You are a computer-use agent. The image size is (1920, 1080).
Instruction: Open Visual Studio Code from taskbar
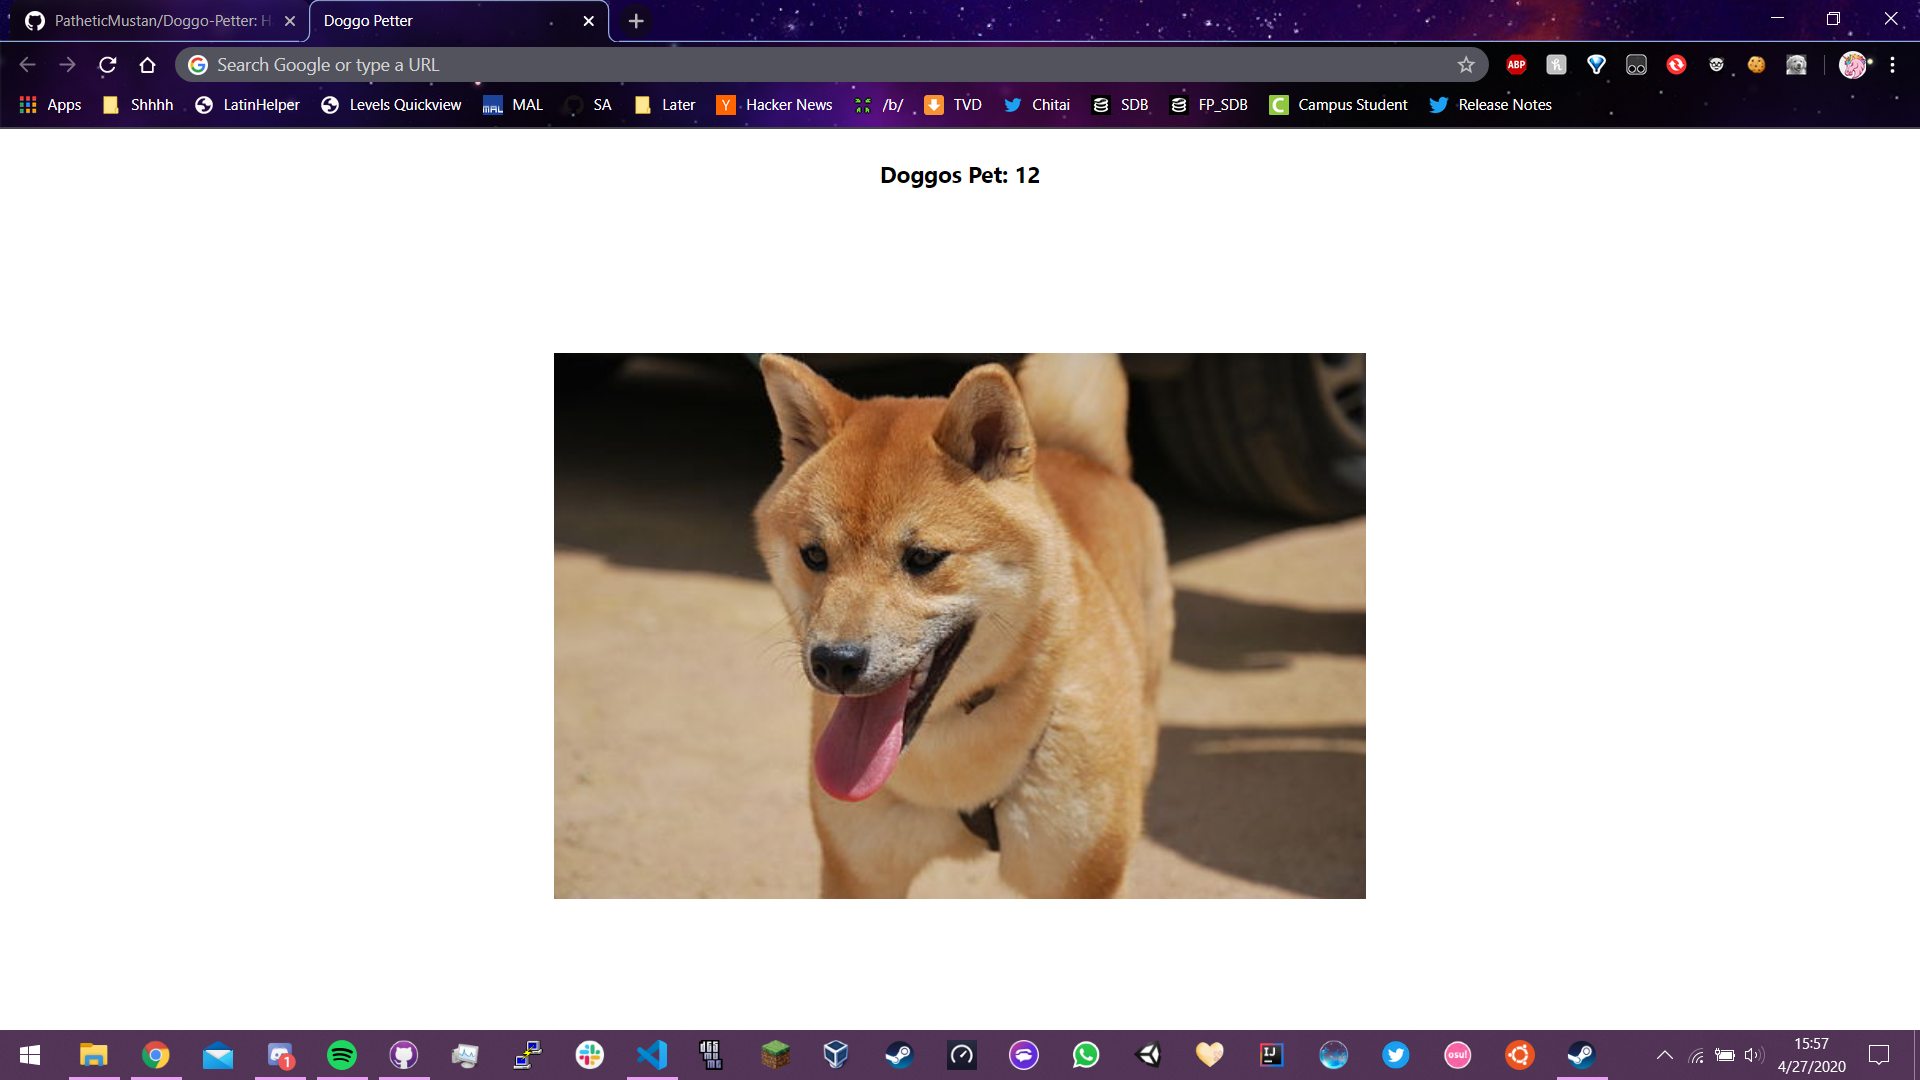pyautogui.click(x=652, y=1055)
